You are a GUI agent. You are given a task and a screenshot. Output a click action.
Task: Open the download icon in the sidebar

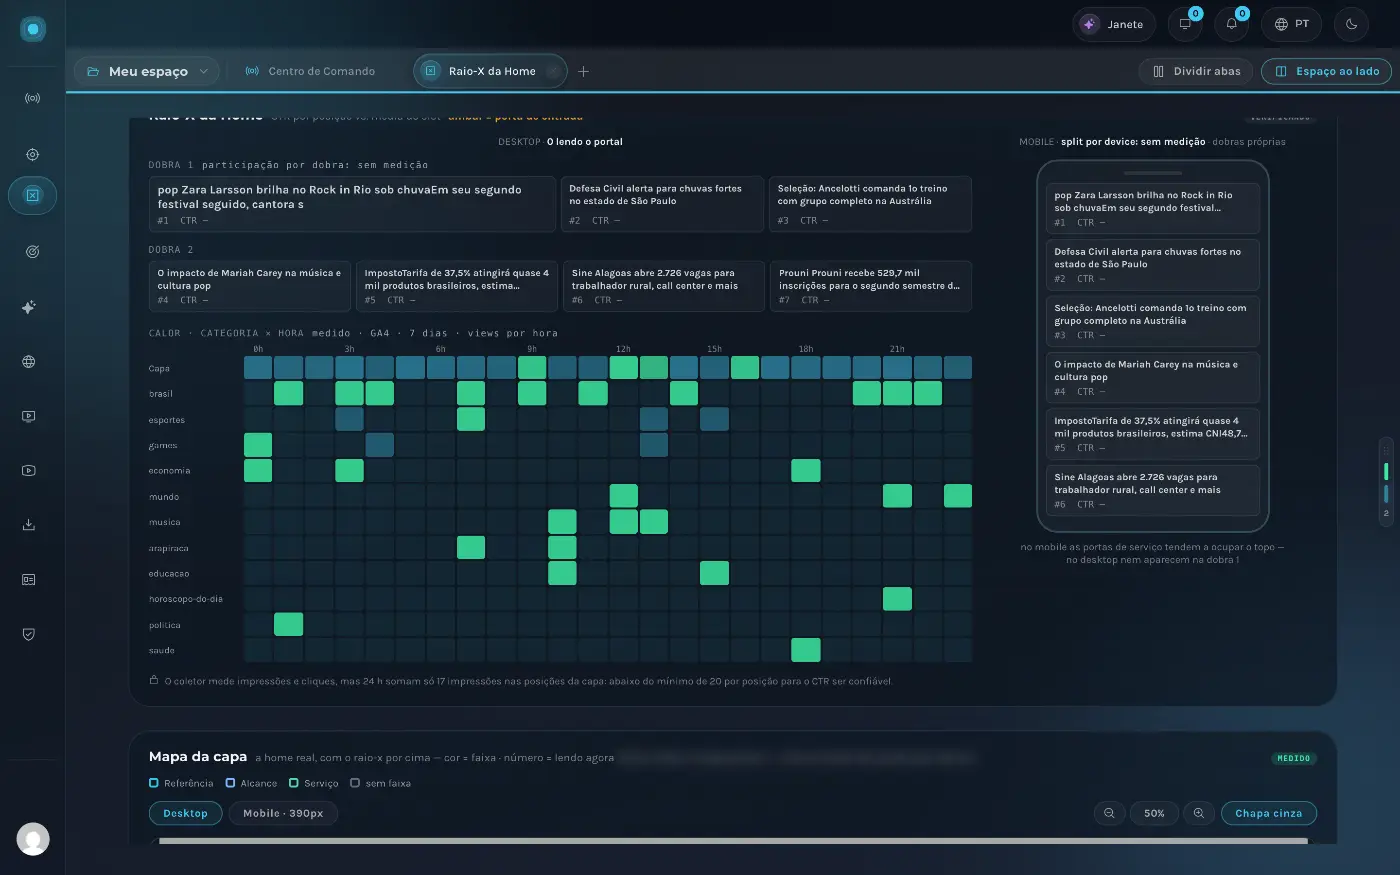[29, 524]
